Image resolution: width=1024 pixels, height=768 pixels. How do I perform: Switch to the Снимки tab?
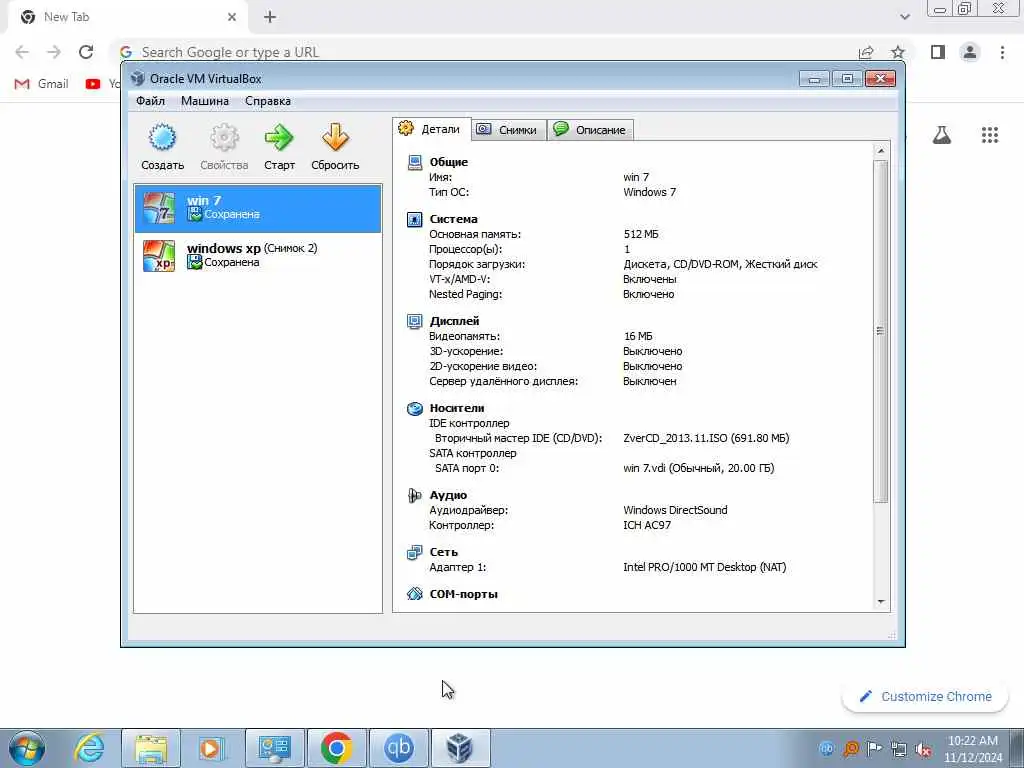(x=508, y=129)
